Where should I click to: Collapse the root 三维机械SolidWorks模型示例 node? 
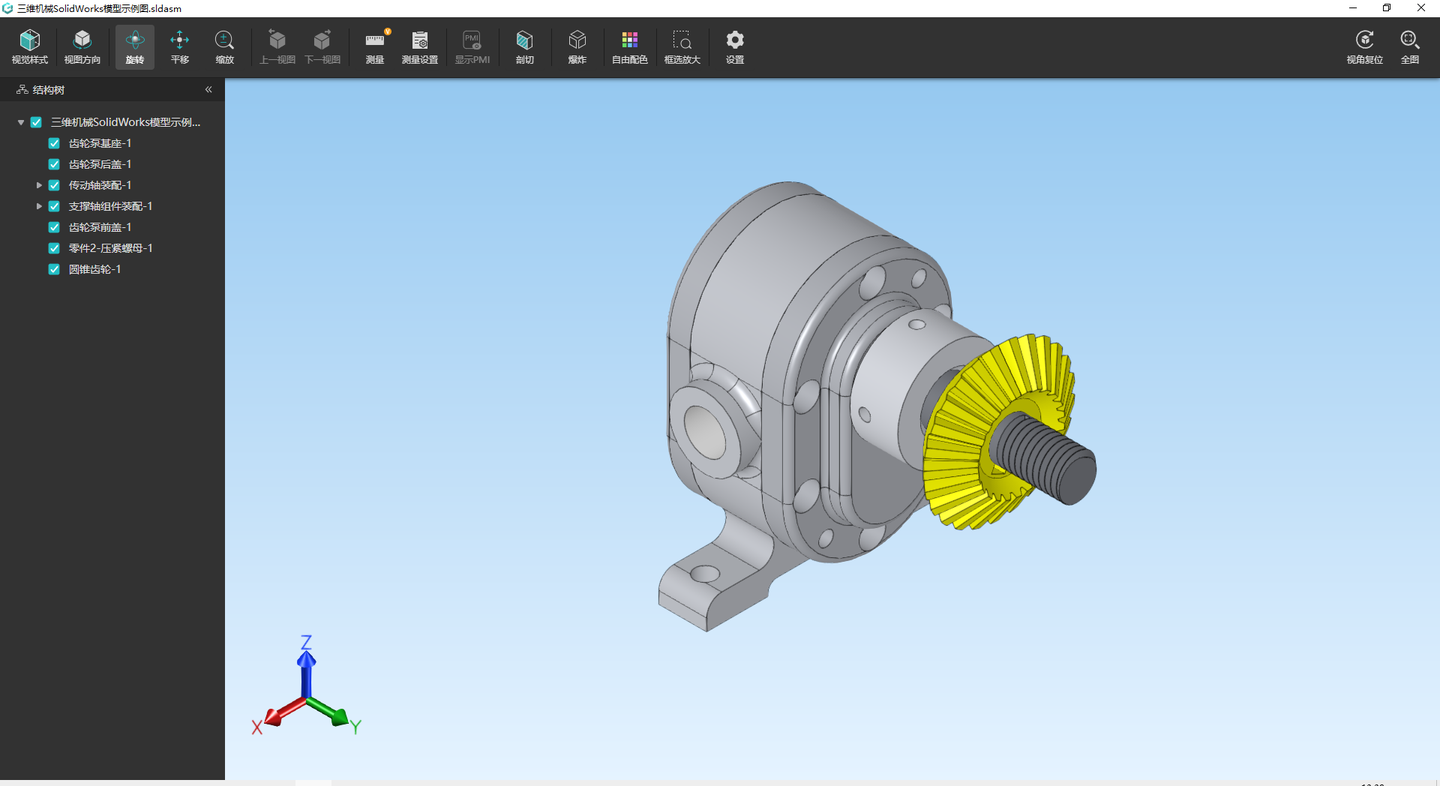point(21,123)
